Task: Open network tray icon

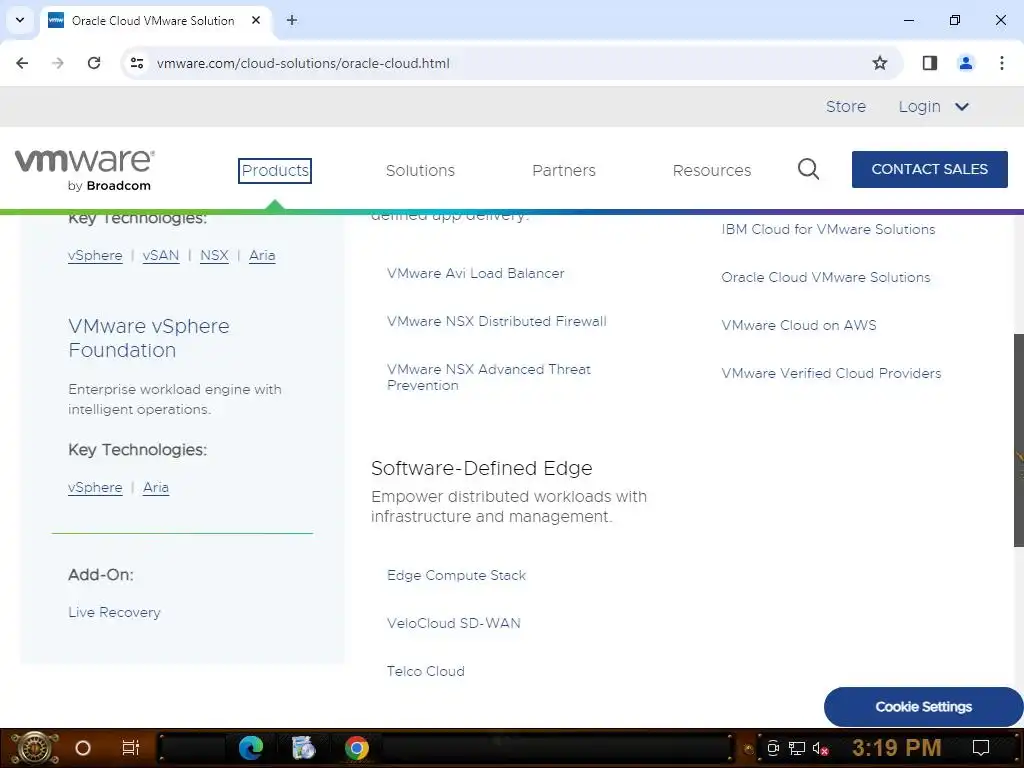Action: tap(797, 748)
